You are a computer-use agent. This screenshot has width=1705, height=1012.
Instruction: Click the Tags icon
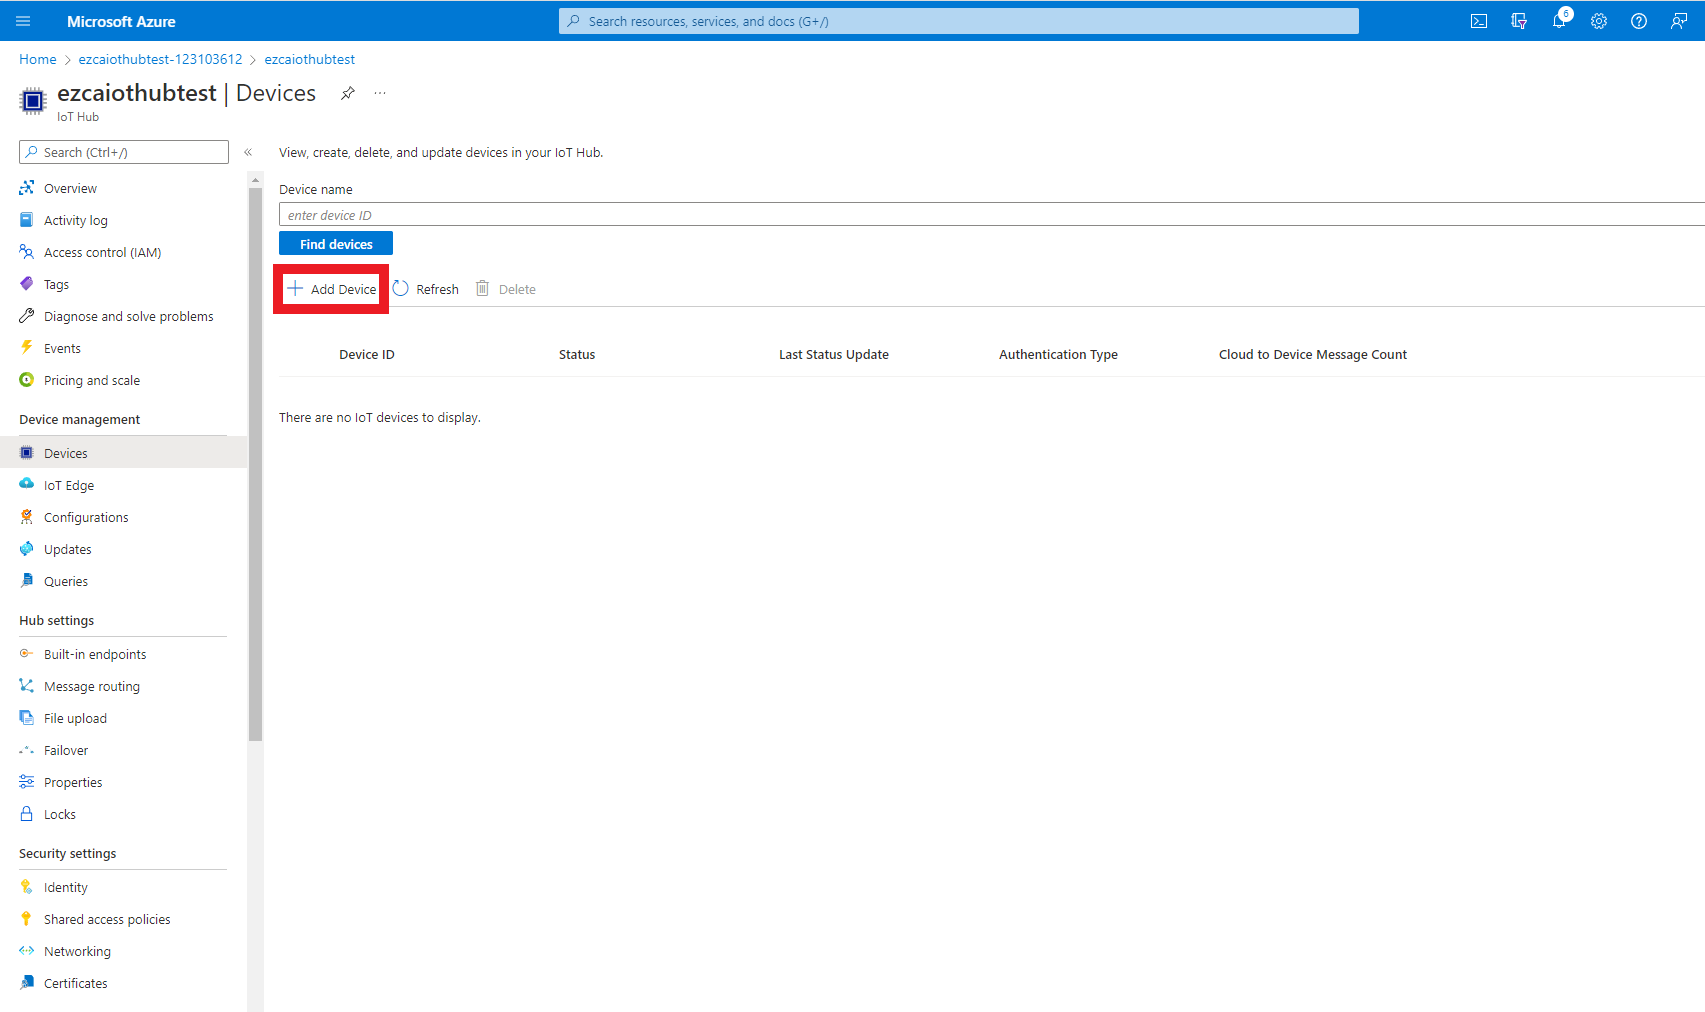(x=27, y=284)
